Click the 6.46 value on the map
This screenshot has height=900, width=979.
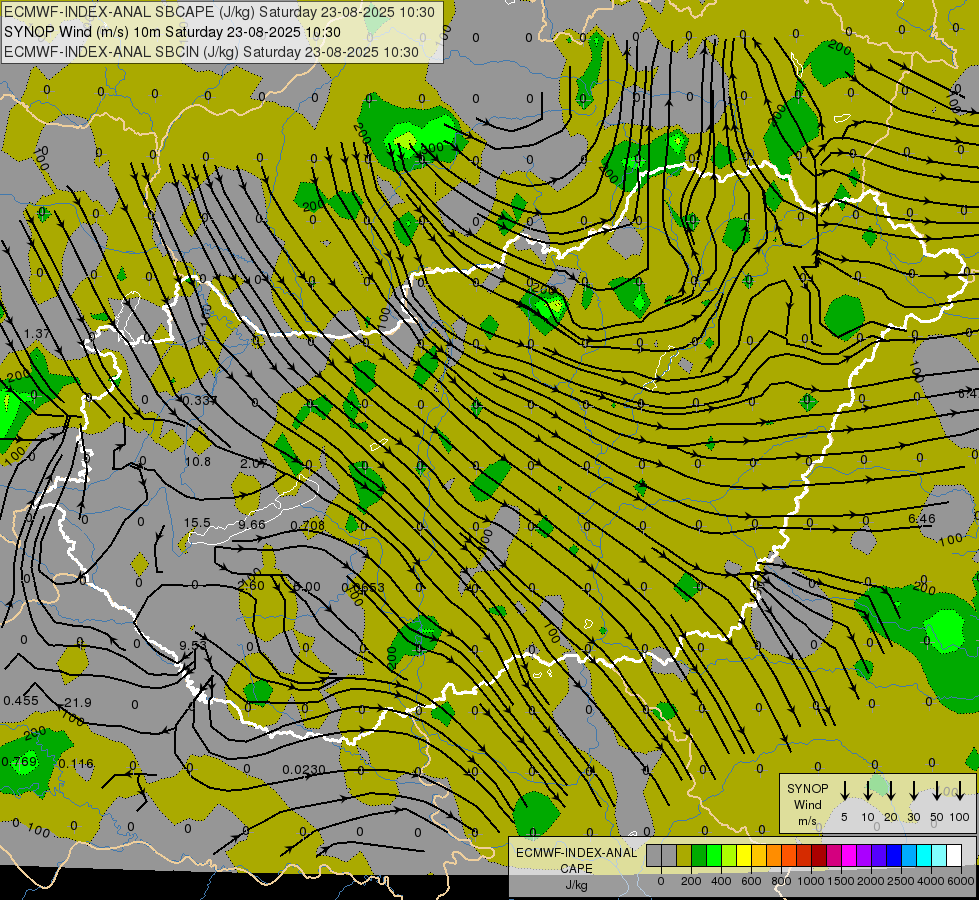(922, 518)
